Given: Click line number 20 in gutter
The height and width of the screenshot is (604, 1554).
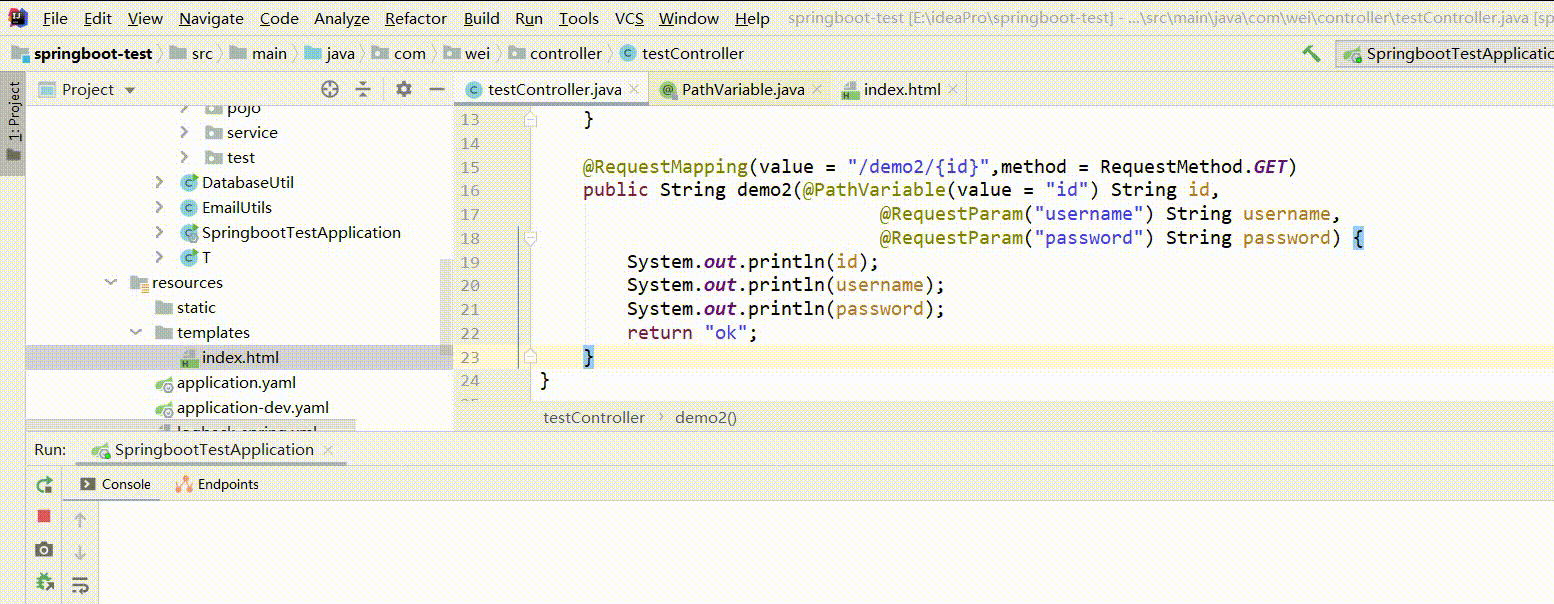Looking at the screenshot, I should click(470, 286).
